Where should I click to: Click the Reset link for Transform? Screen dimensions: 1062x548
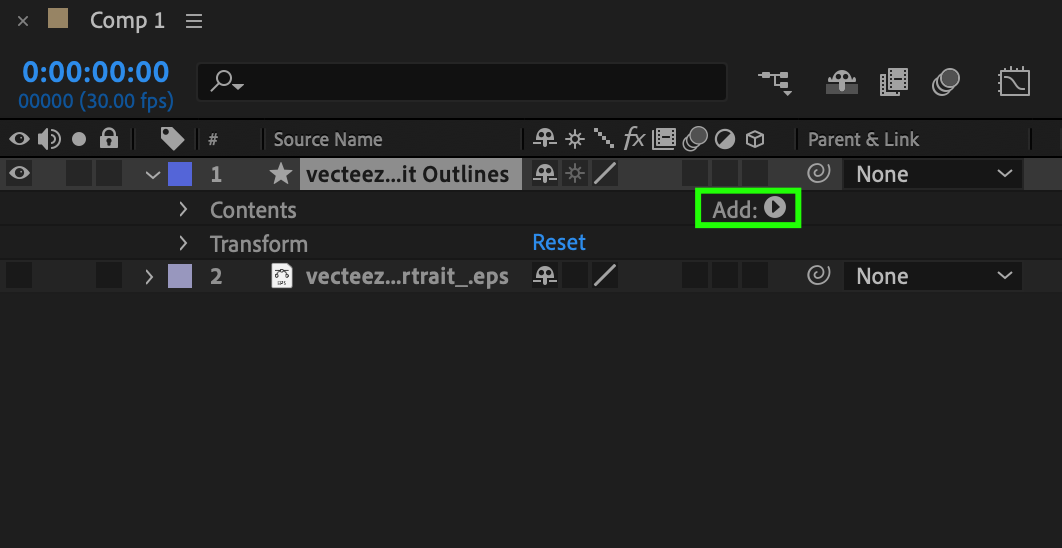click(x=559, y=243)
